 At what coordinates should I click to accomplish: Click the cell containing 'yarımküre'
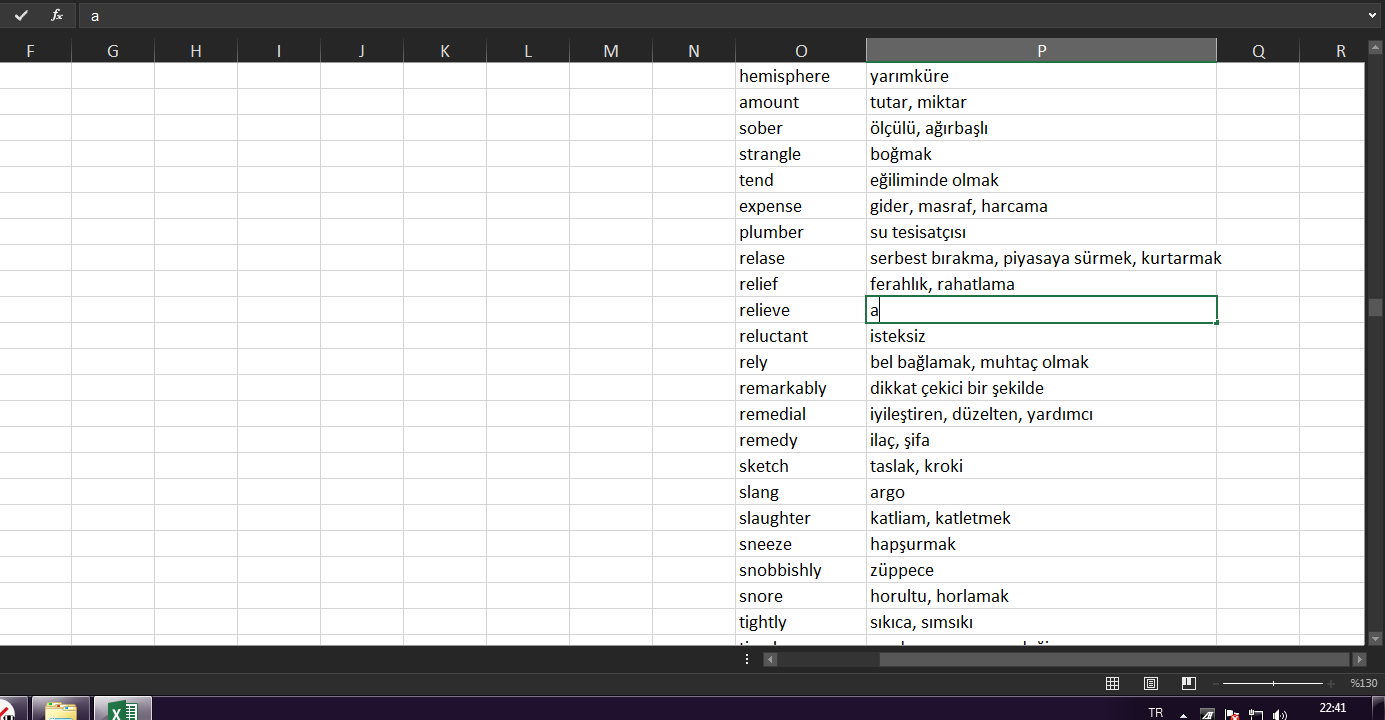1041,76
